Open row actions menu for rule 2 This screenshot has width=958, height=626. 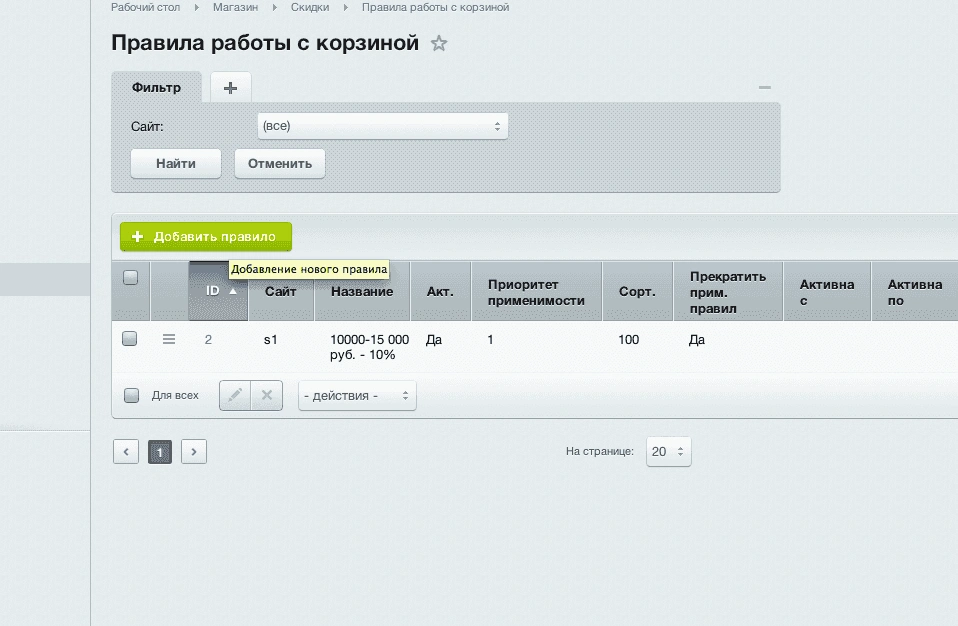(x=169, y=339)
